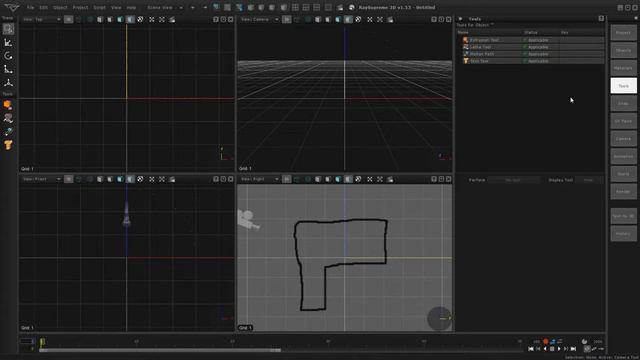Select the Move transform tool
The image size is (640, 360).
8,42
